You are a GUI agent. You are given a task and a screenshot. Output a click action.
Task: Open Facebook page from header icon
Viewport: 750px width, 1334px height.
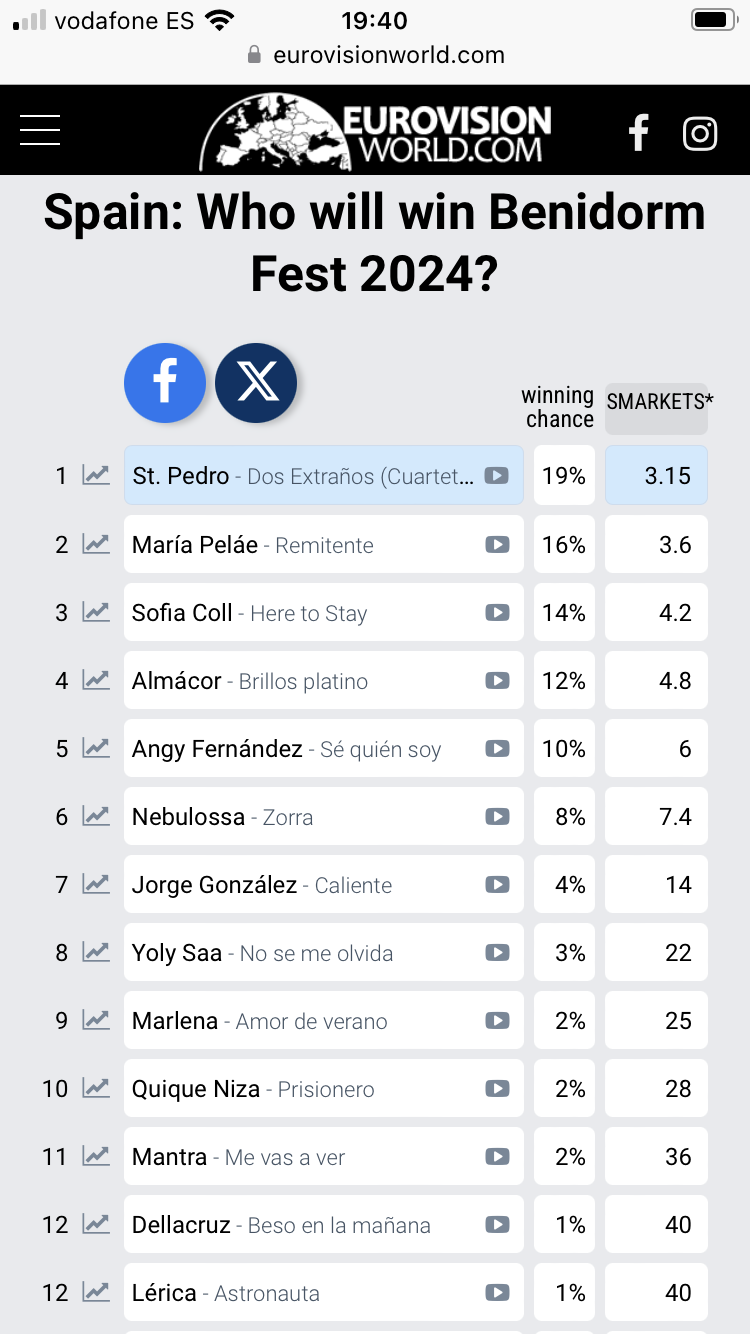638,132
